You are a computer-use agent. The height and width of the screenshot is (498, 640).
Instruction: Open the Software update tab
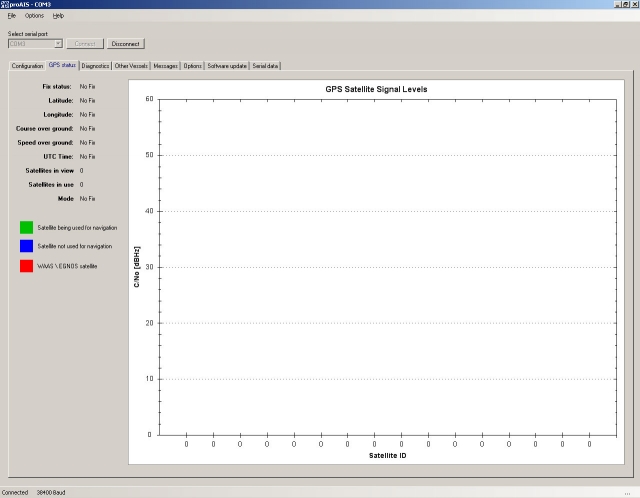click(x=227, y=66)
